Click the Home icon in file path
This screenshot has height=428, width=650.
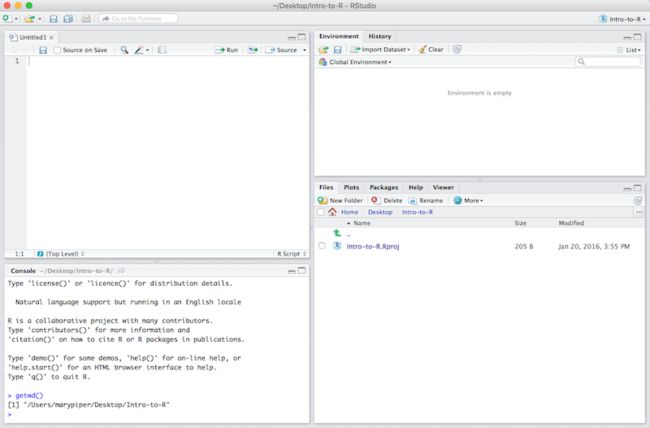(332, 212)
